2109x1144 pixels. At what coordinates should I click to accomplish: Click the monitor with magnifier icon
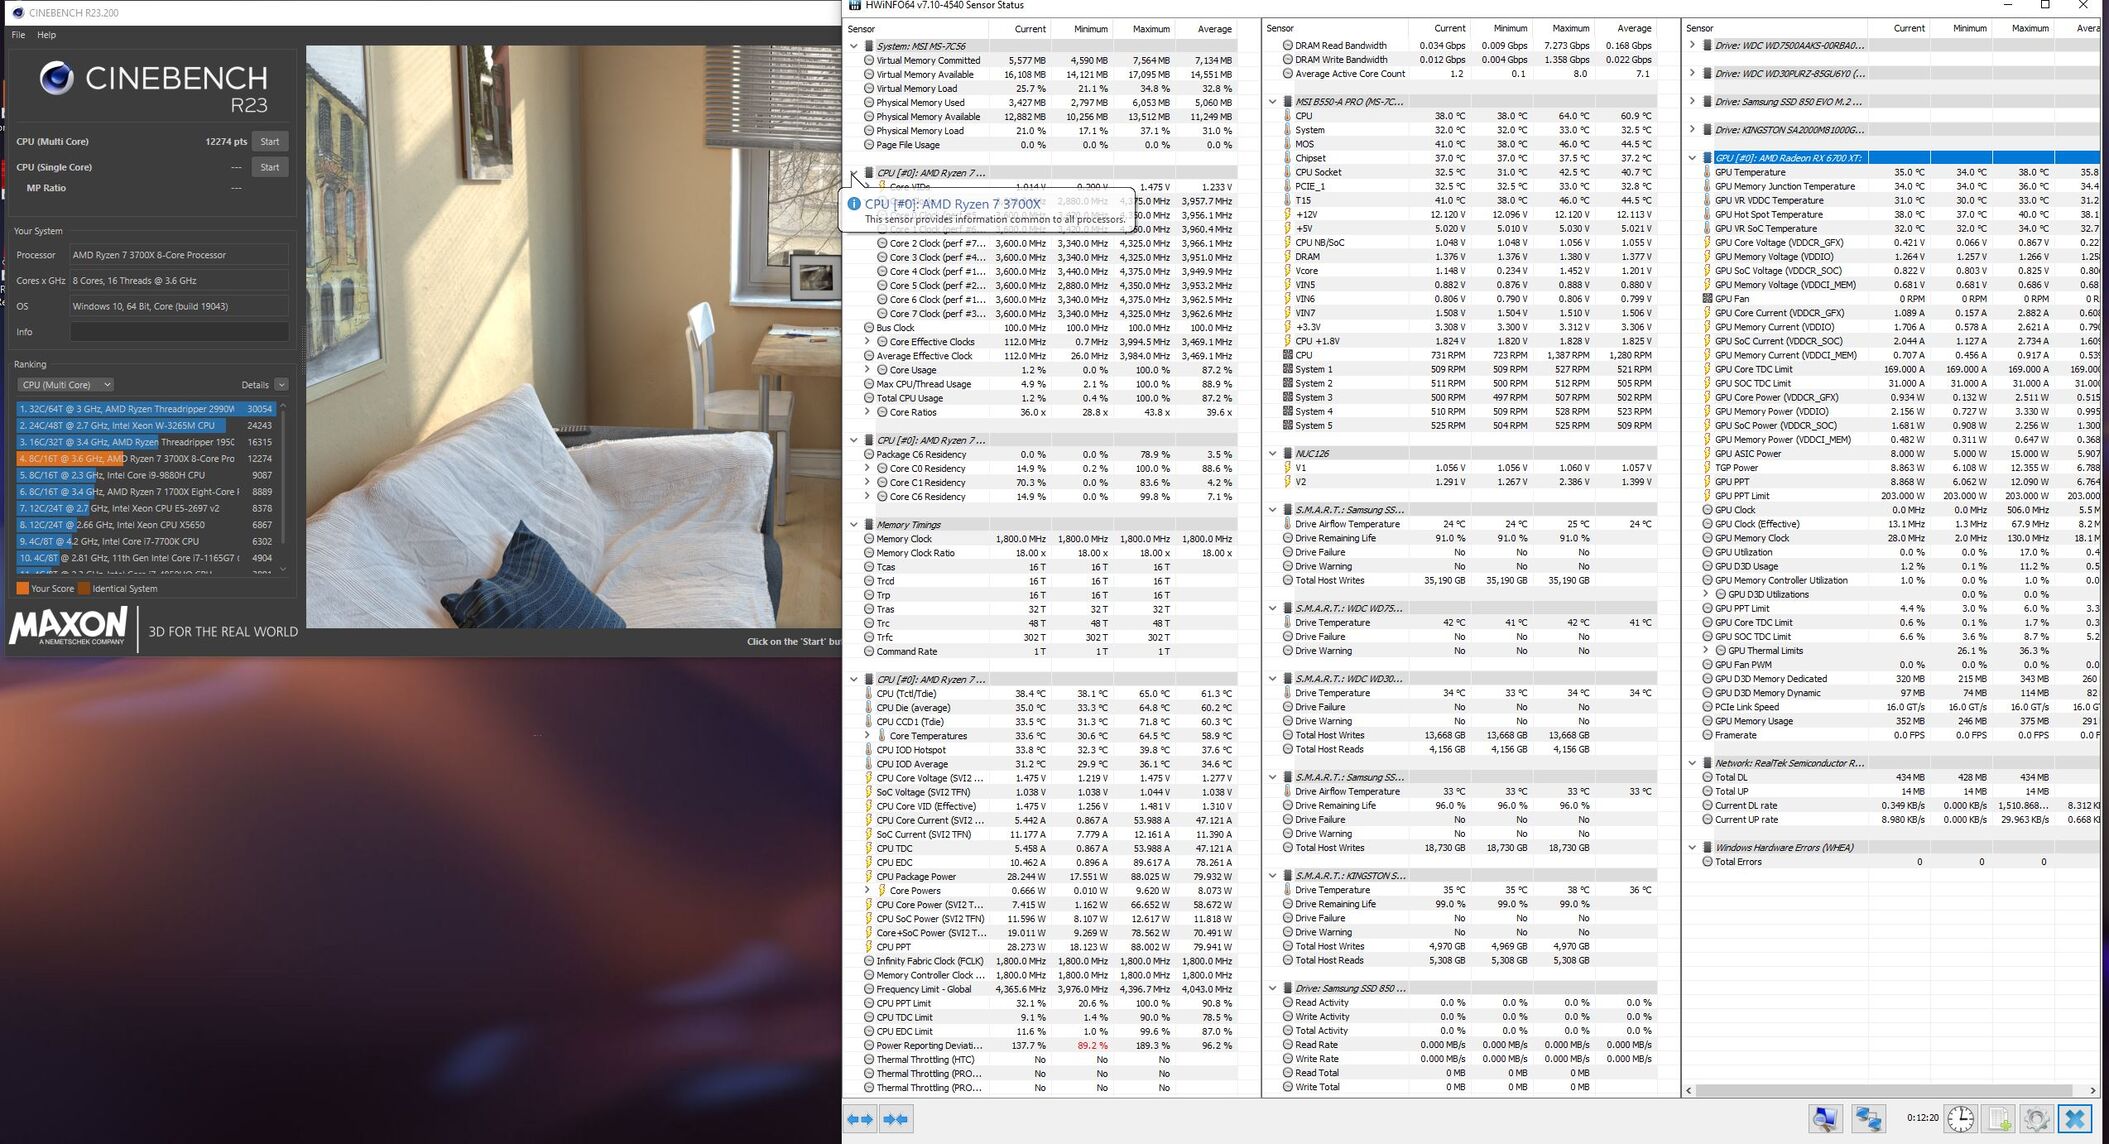[1825, 1119]
